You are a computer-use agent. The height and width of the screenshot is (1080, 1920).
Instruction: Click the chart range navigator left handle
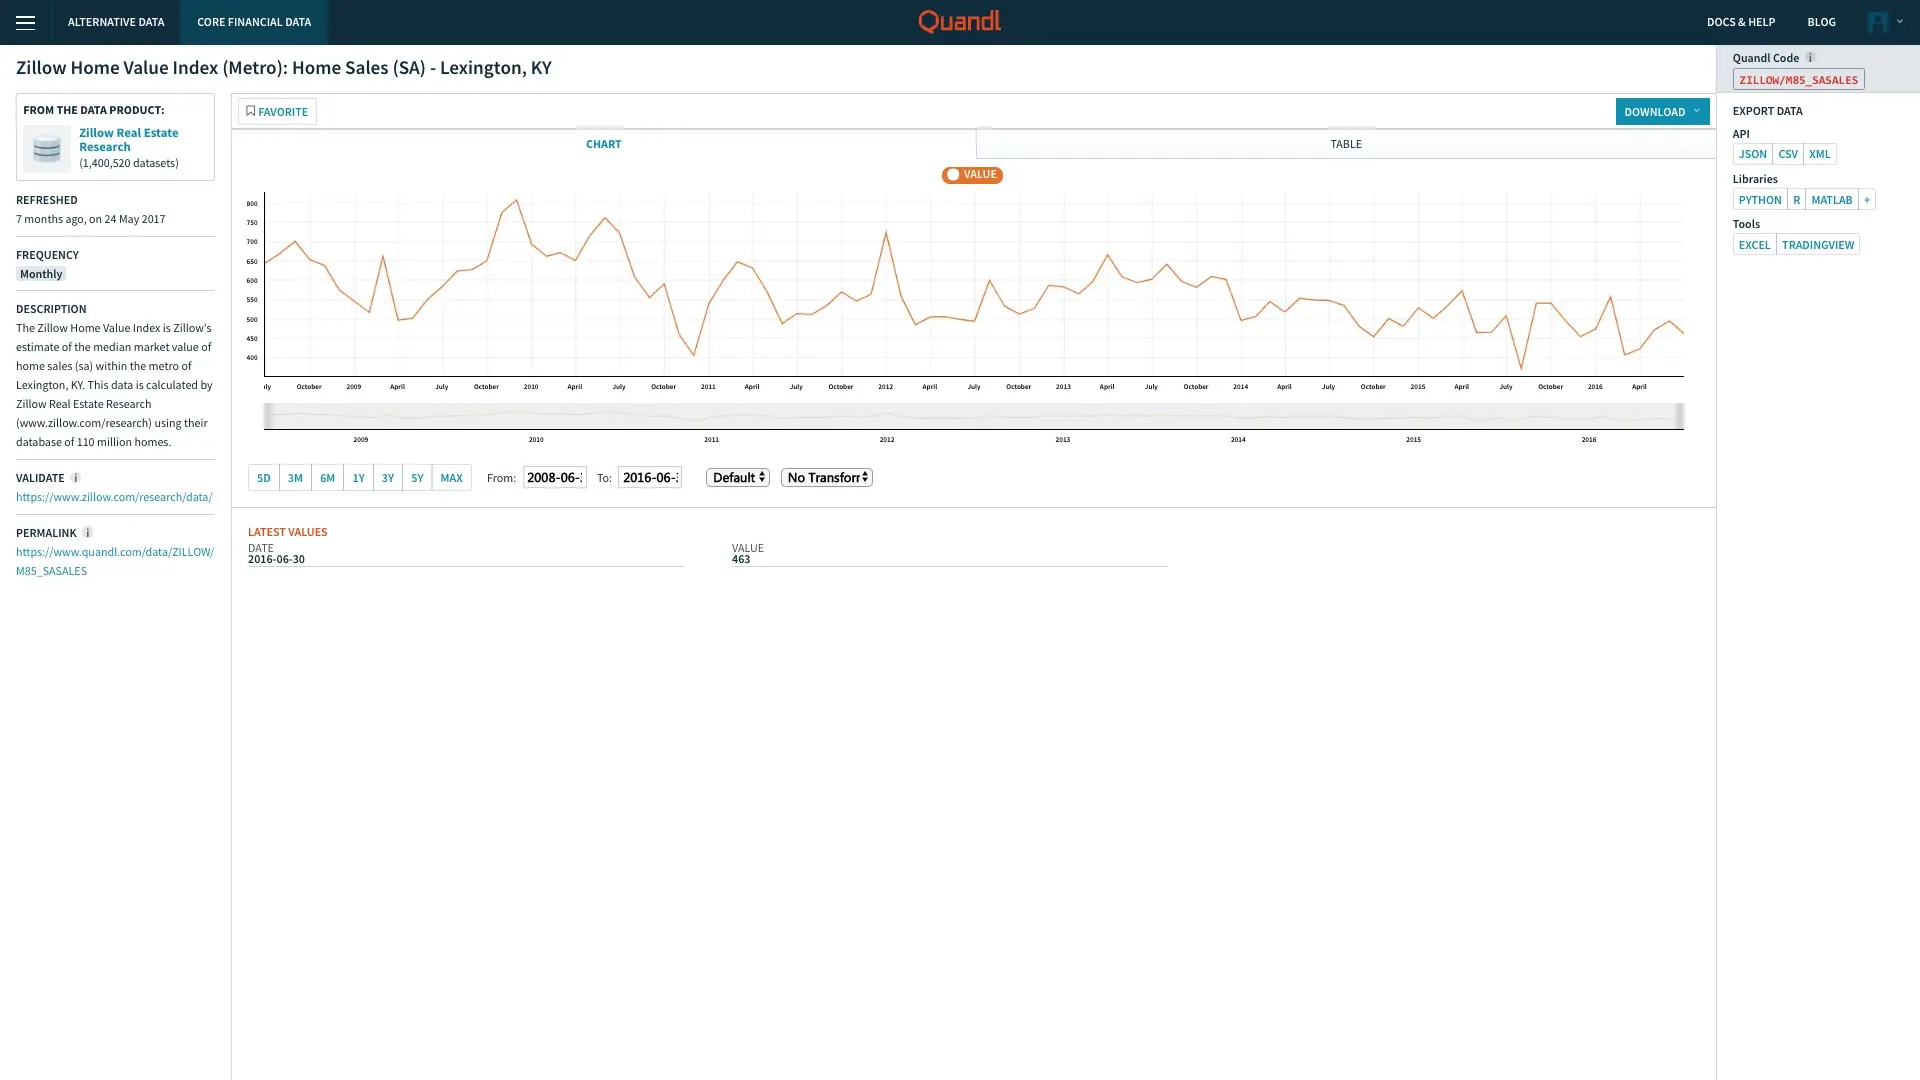pos(267,416)
